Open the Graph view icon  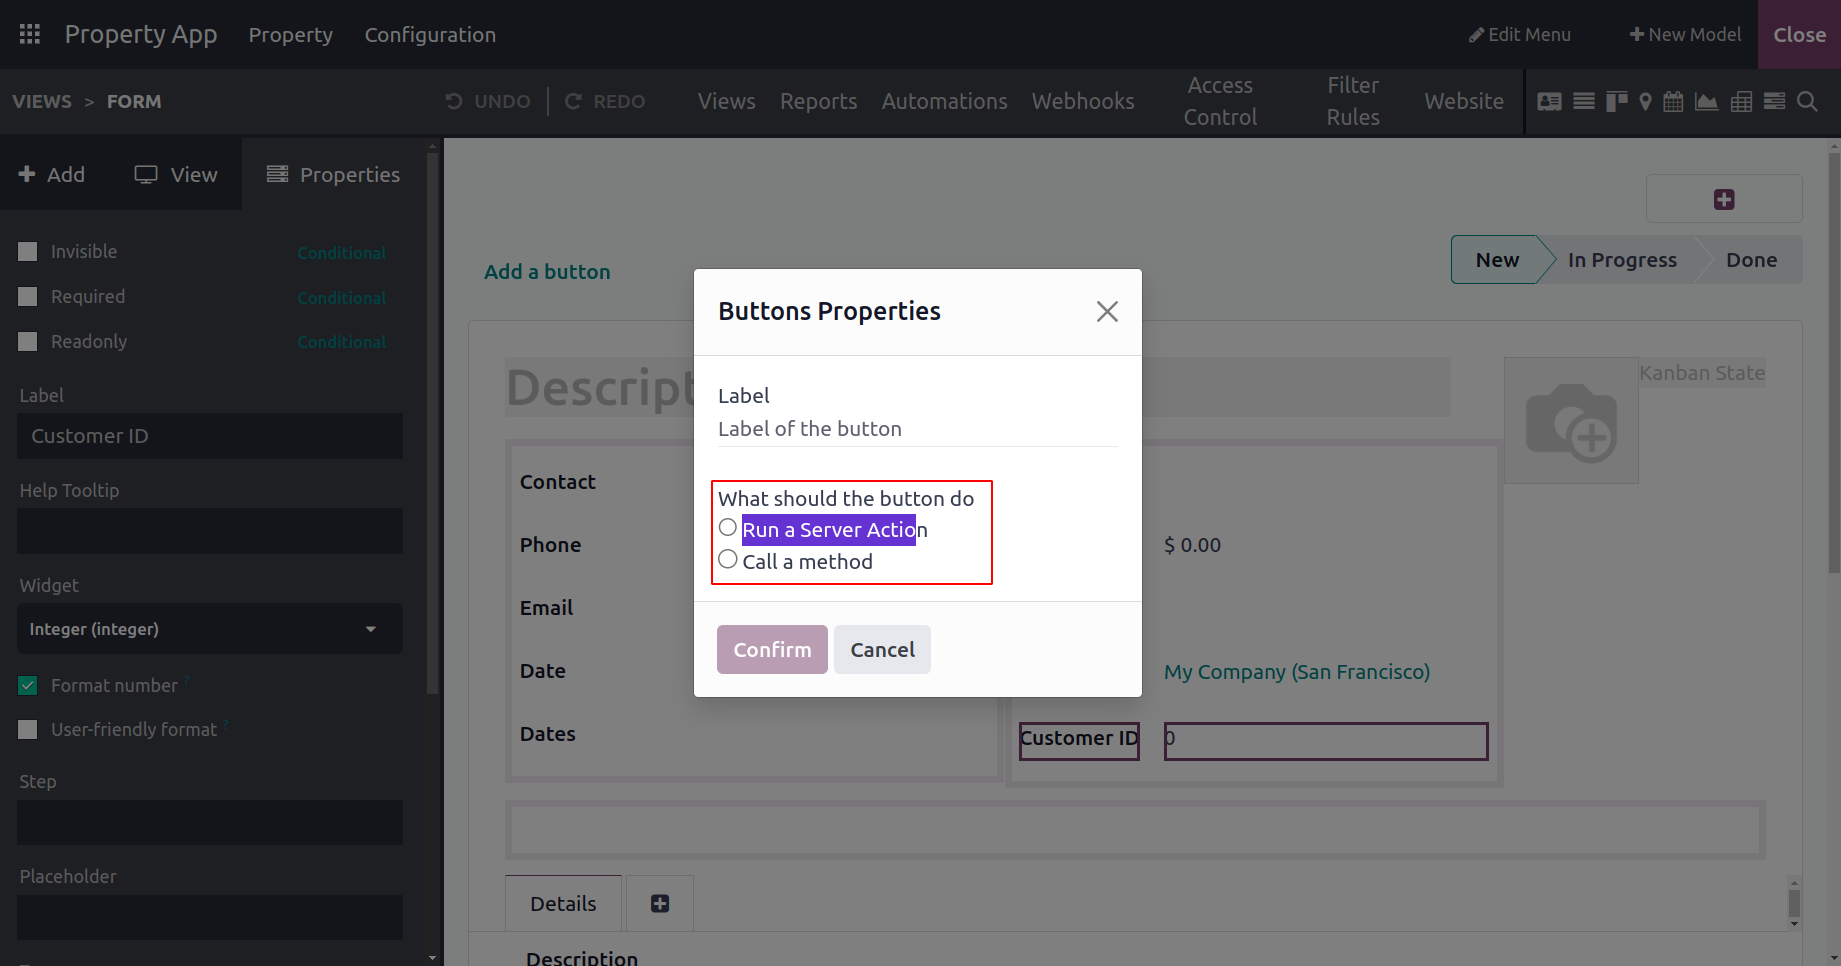(x=1707, y=101)
